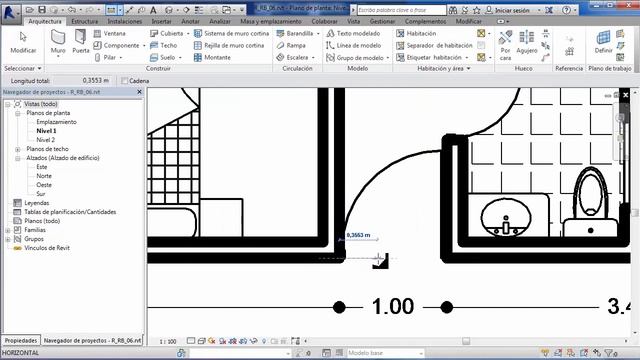Select the Montante tool
The width and height of the screenshot is (640, 360).
[213, 58]
